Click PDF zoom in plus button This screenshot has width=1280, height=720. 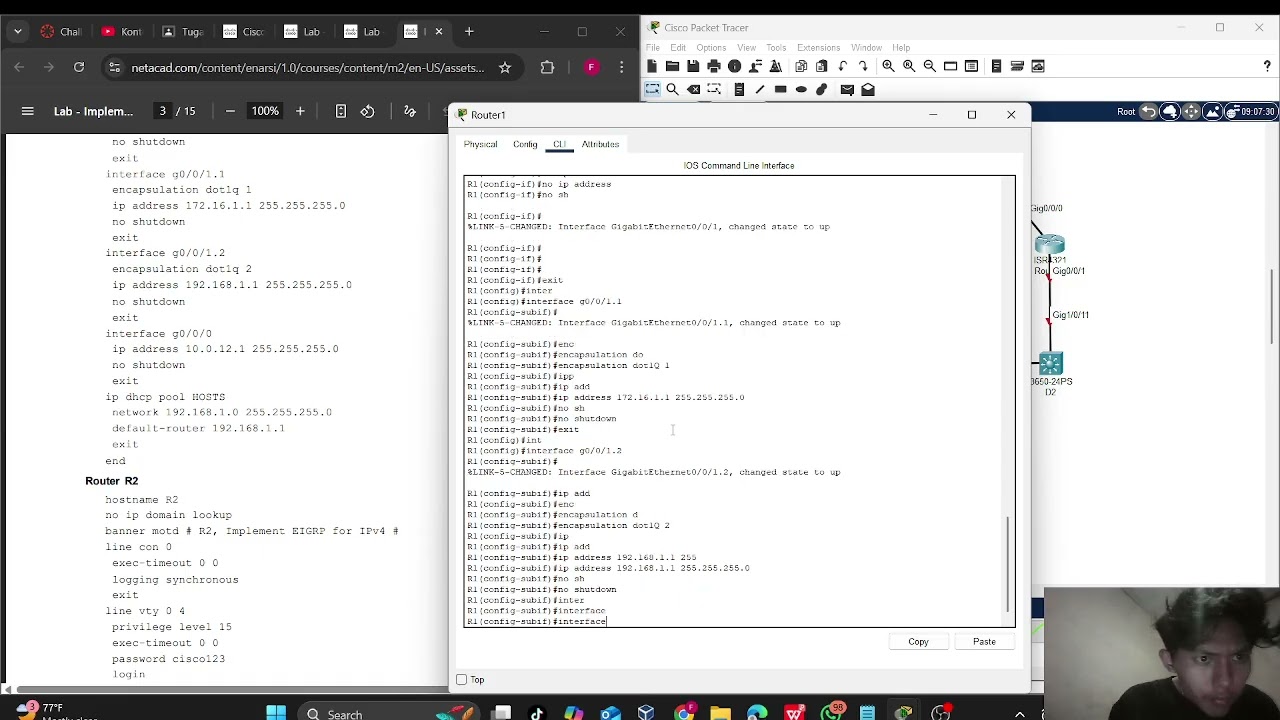[x=300, y=111]
